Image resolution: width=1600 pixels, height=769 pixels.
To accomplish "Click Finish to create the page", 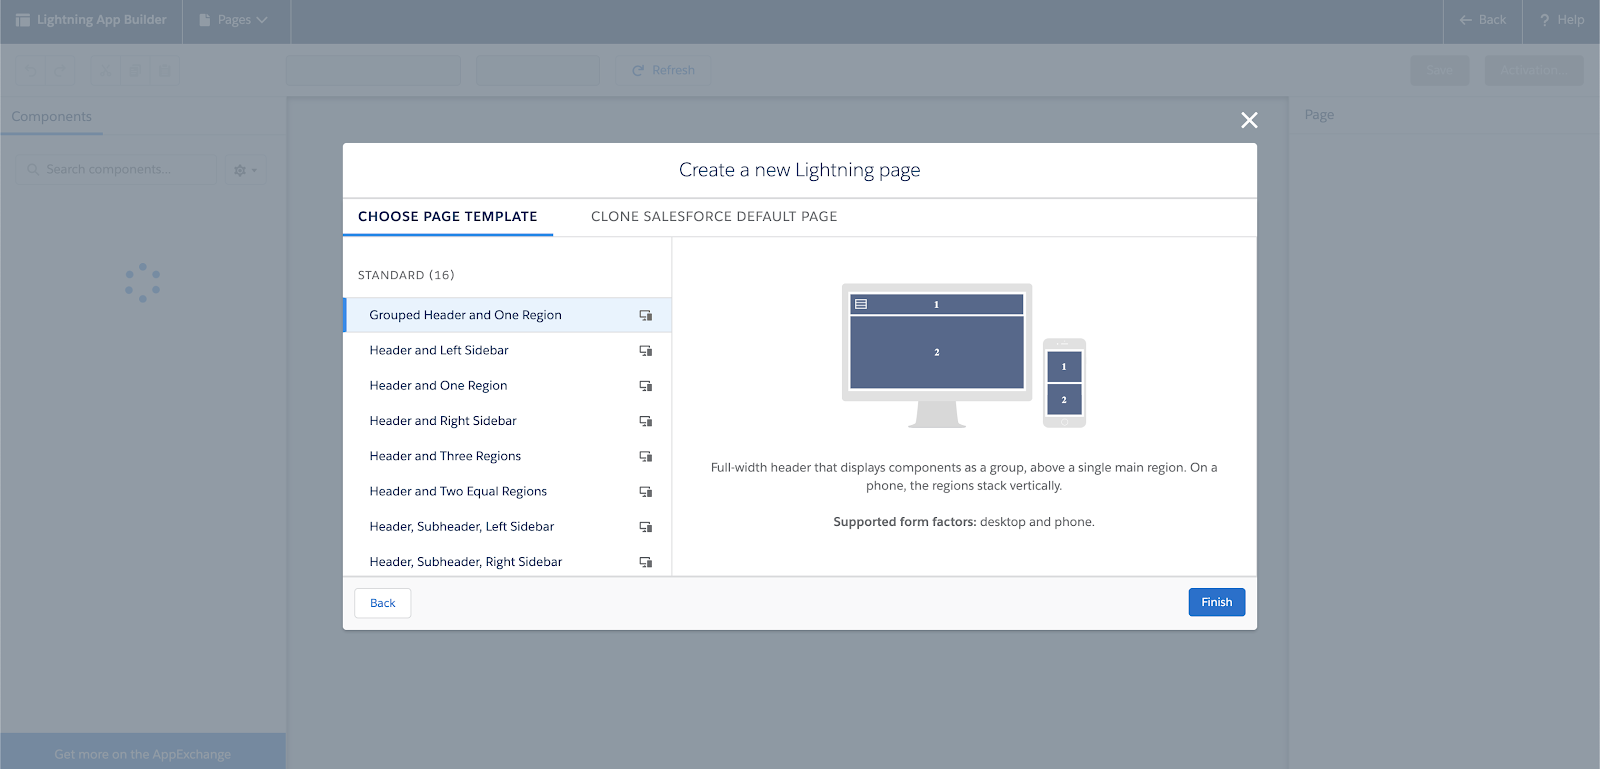I will [x=1216, y=602].
